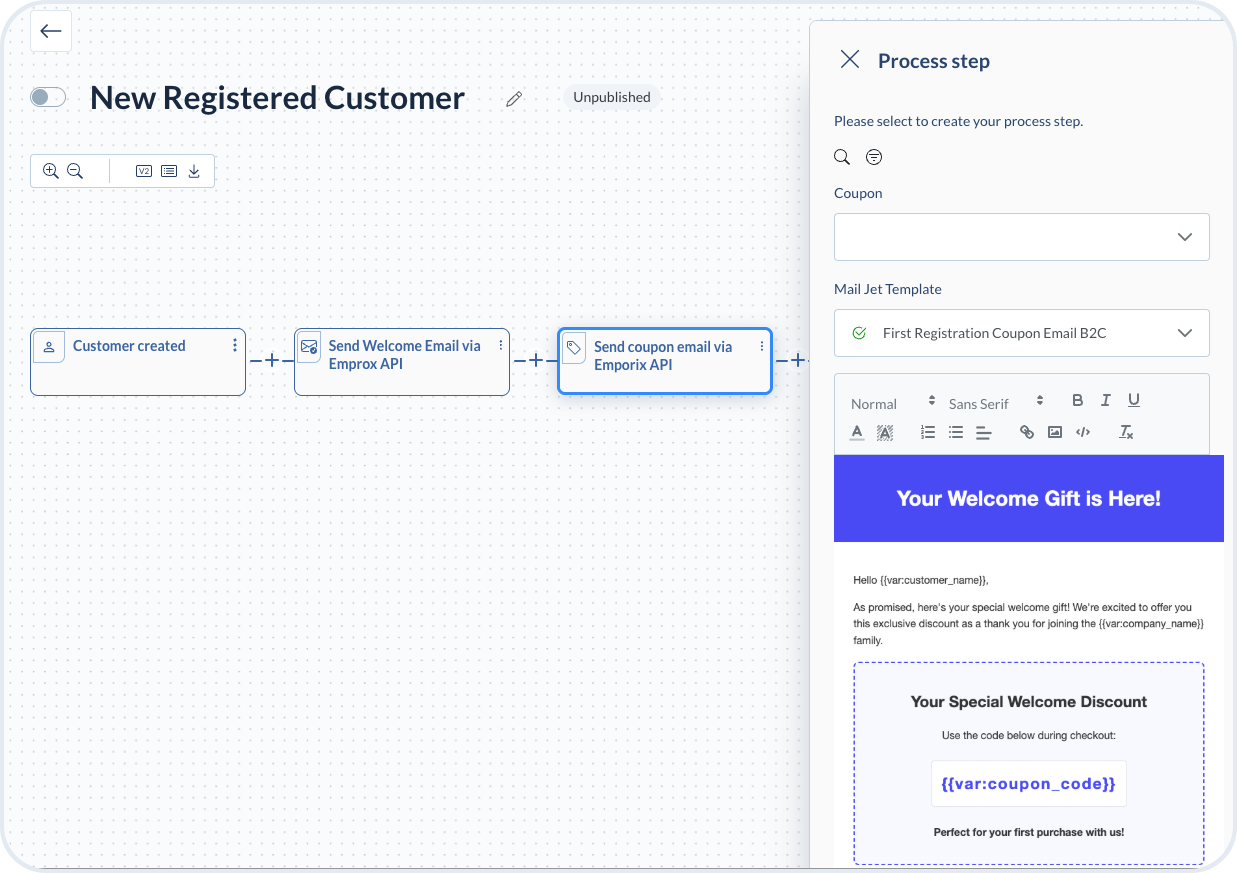Toggle the process published switch on
Screen dimensions: 1237x873
tap(48, 97)
